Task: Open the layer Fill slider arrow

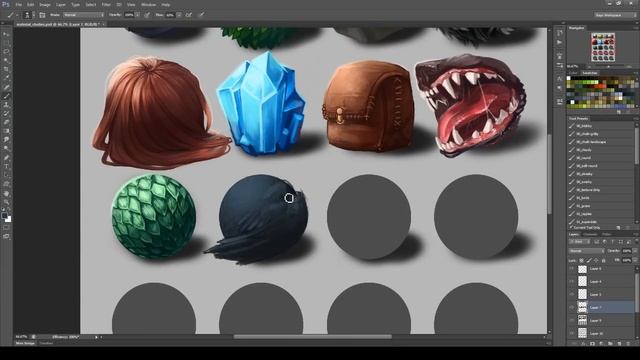Action: click(635, 260)
